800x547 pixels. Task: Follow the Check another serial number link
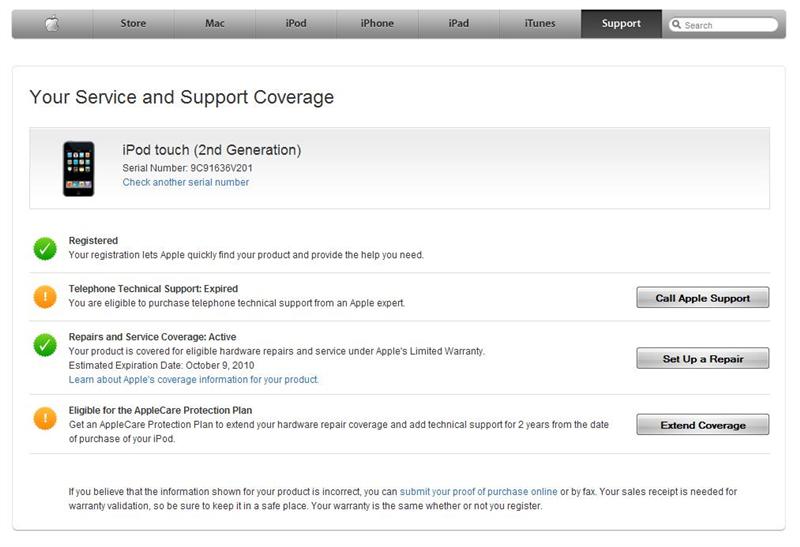186,182
